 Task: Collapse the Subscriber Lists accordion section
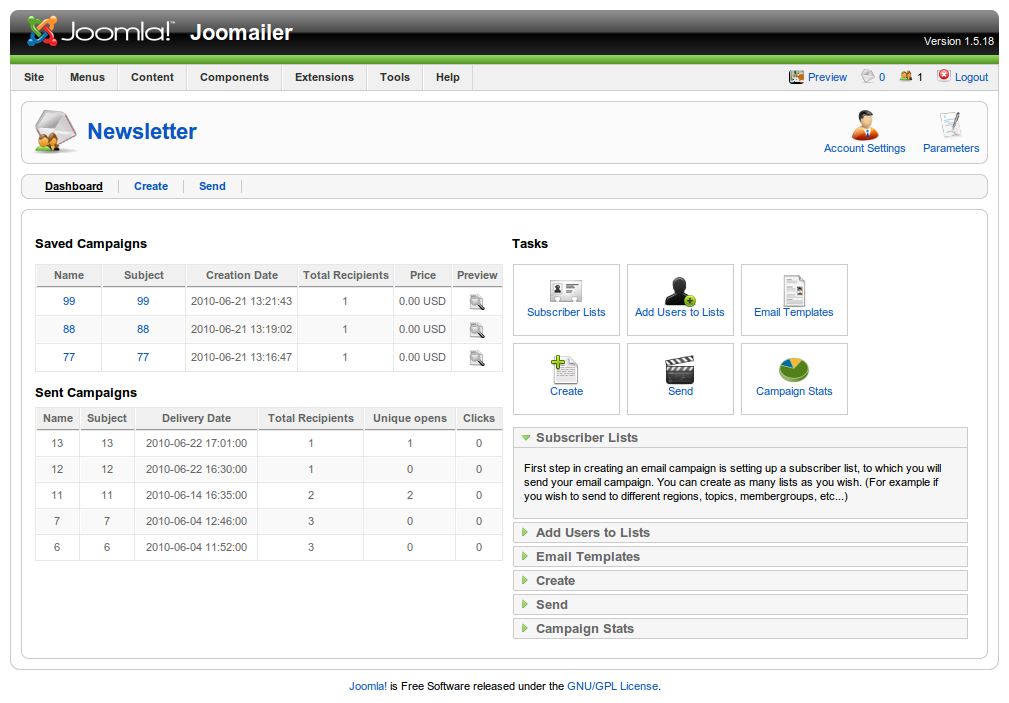tap(586, 438)
